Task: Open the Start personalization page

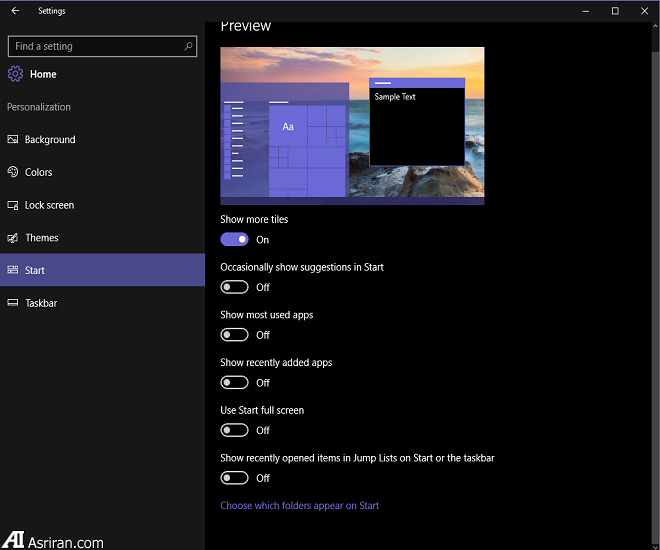Action: click(102, 270)
